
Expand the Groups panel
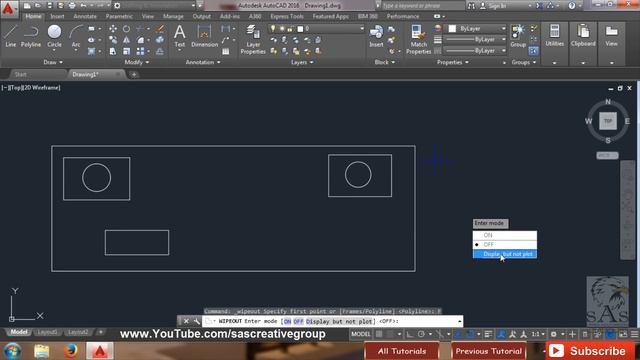(524, 62)
